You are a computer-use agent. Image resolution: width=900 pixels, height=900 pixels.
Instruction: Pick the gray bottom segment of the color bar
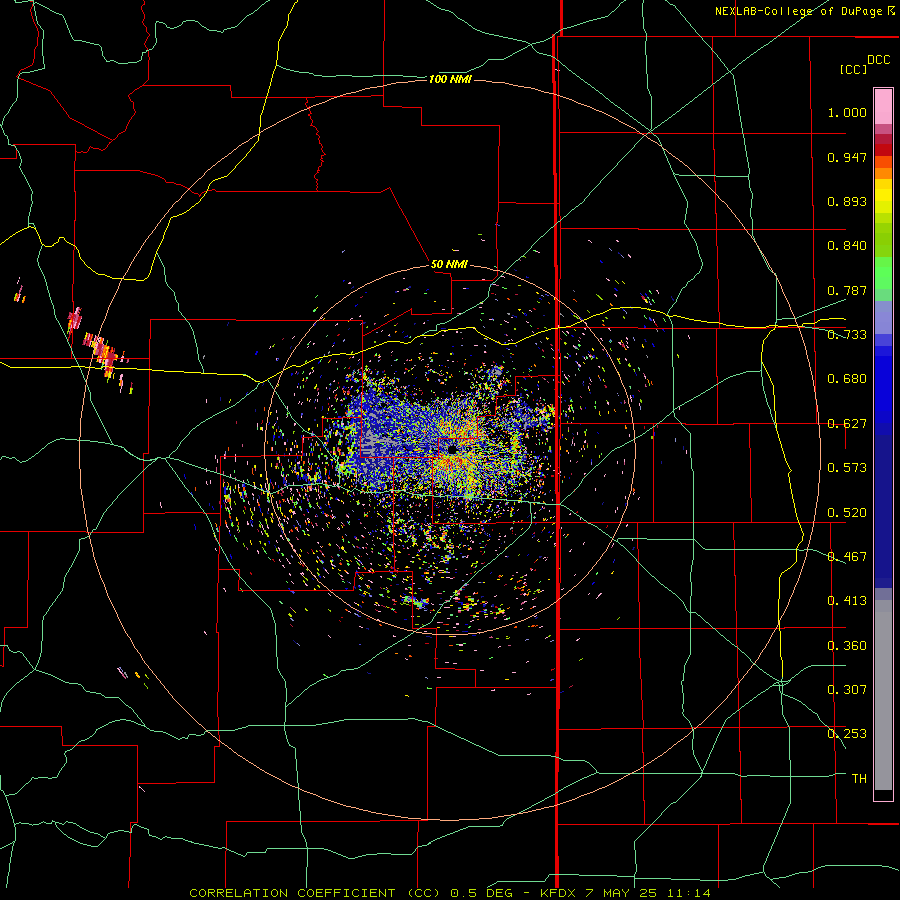tap(883, 695)
